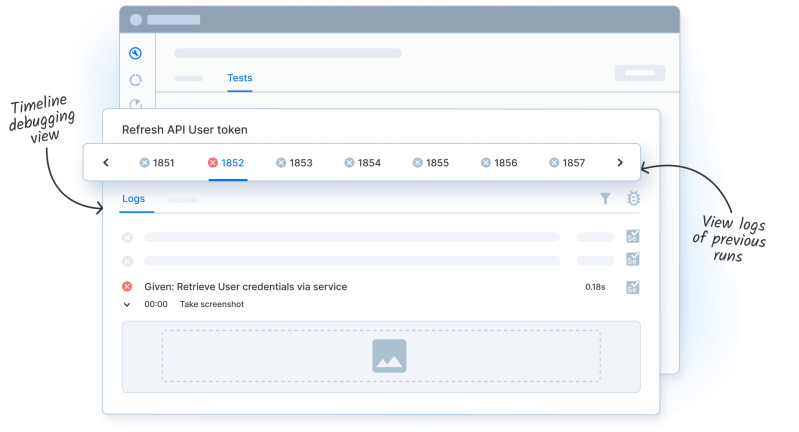
Task: Select run 1851 in the timeline
Action: [x=157, y=163]
